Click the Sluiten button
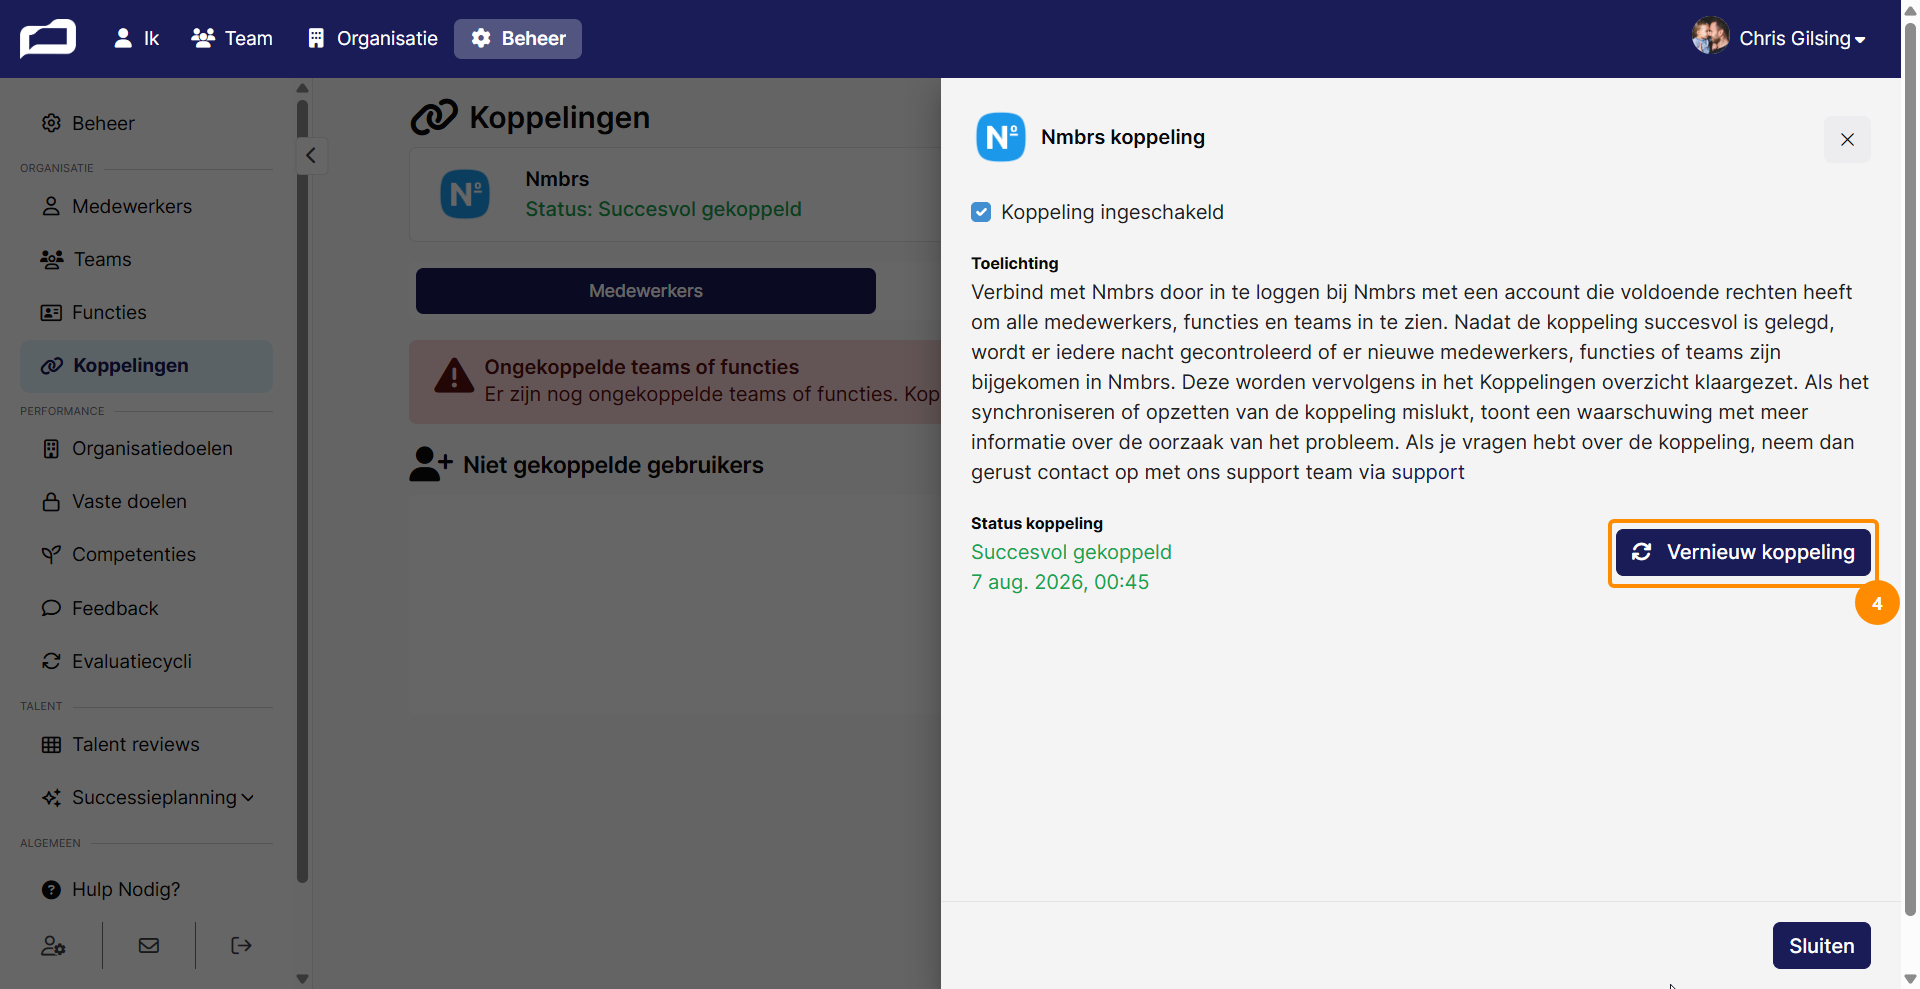Viewport: 1920px width, 989px height. pos(1821,945)
